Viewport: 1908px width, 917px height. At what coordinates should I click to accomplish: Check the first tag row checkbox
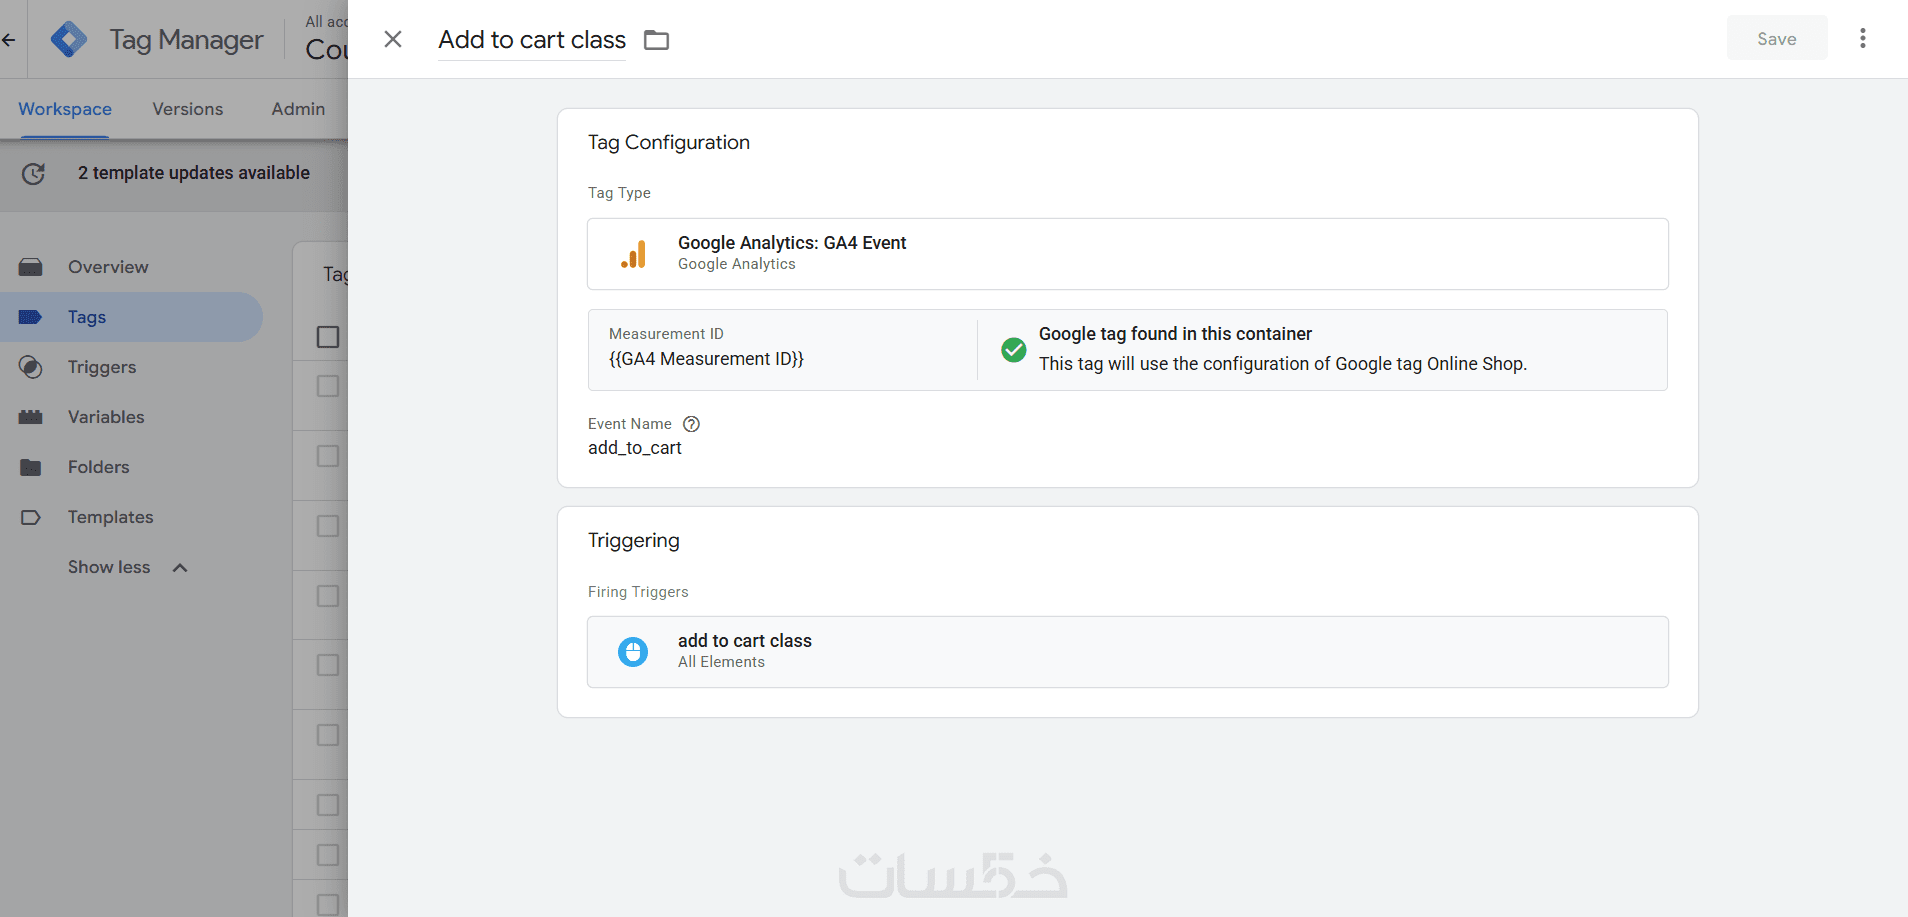[x=328, y=386]
